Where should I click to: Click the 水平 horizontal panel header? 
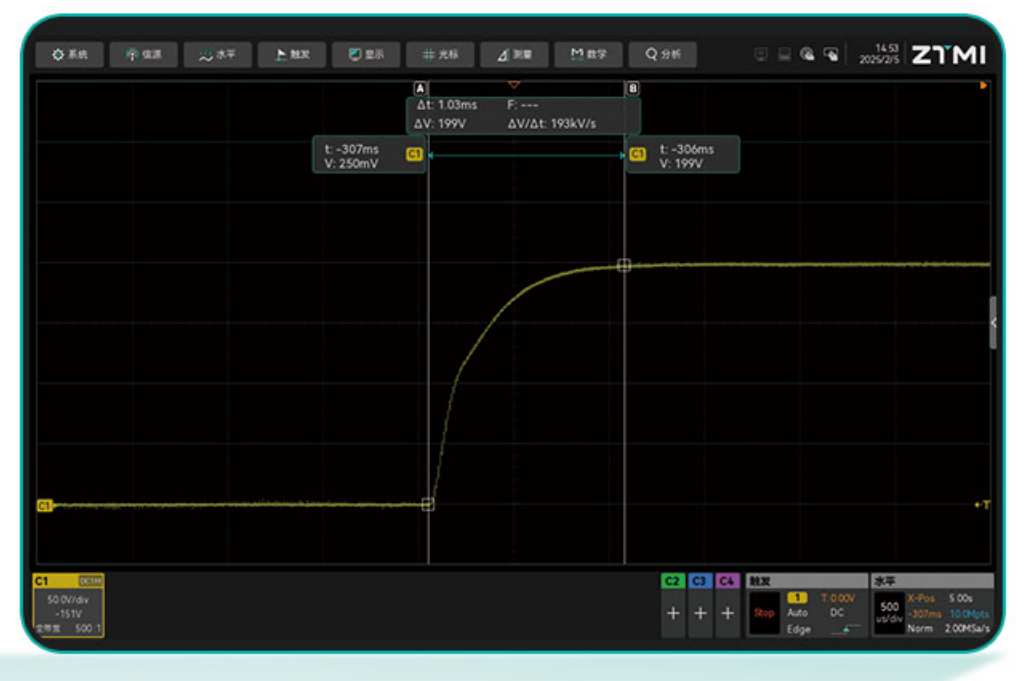tap(933, 581)
